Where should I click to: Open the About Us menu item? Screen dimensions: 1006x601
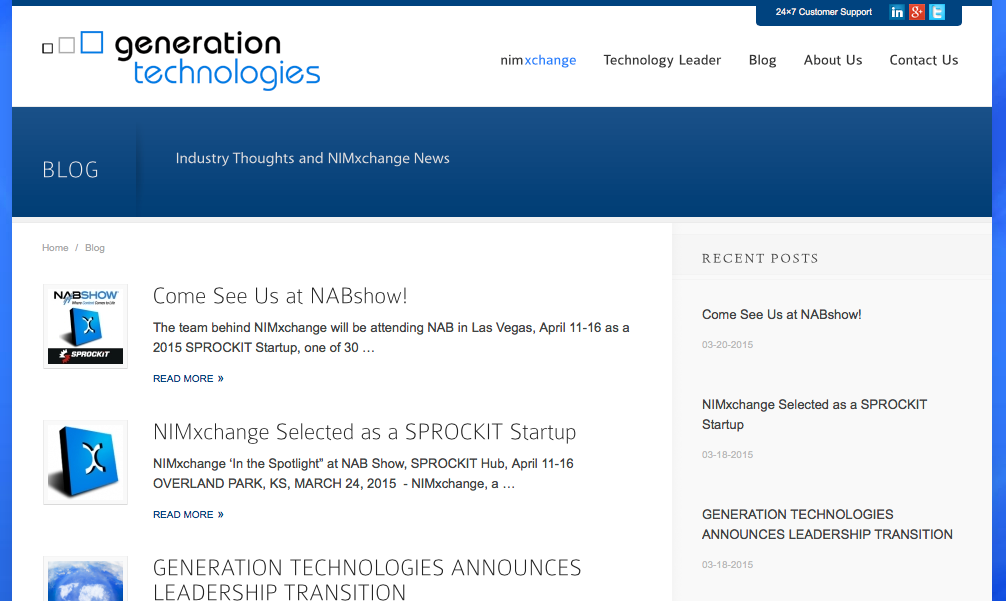pos(833,60)
